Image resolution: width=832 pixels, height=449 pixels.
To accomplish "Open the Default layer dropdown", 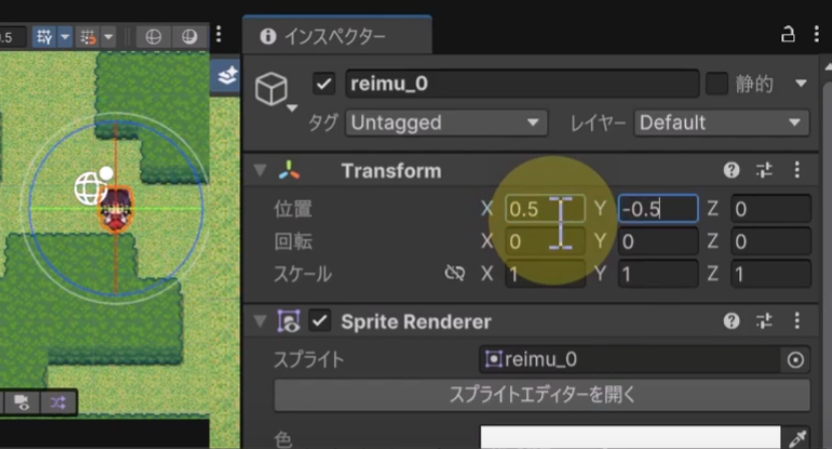I will tap(721, 123).
